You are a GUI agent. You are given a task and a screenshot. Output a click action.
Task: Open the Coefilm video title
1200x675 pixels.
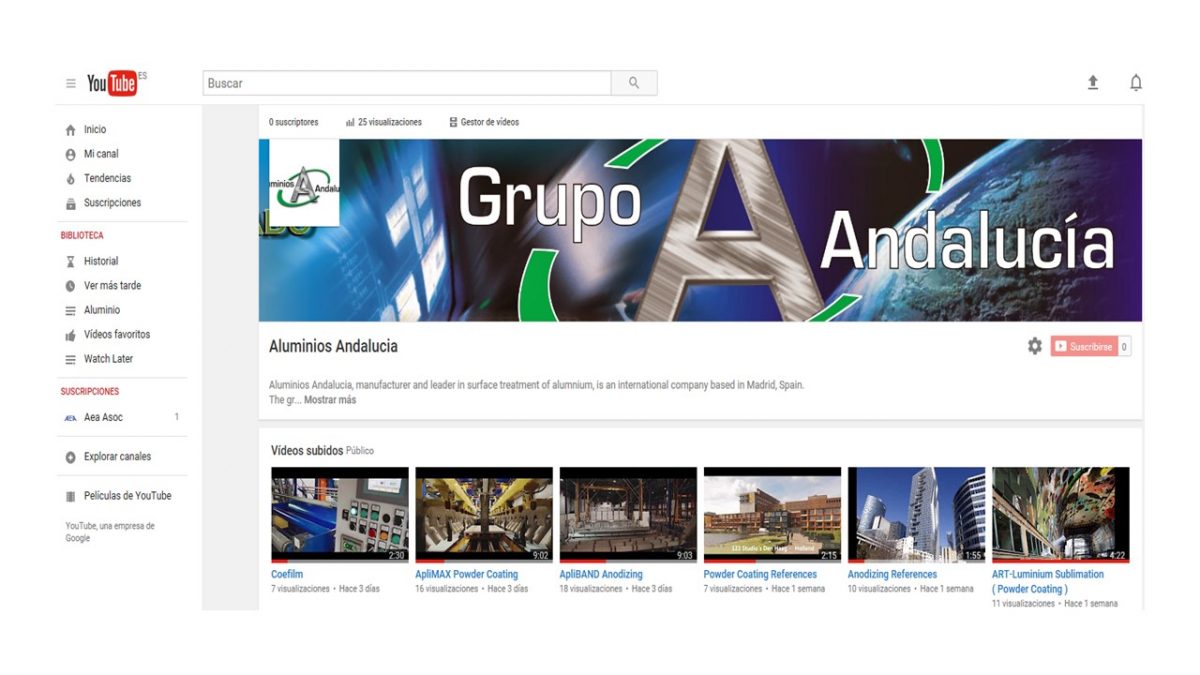point(287,574)
